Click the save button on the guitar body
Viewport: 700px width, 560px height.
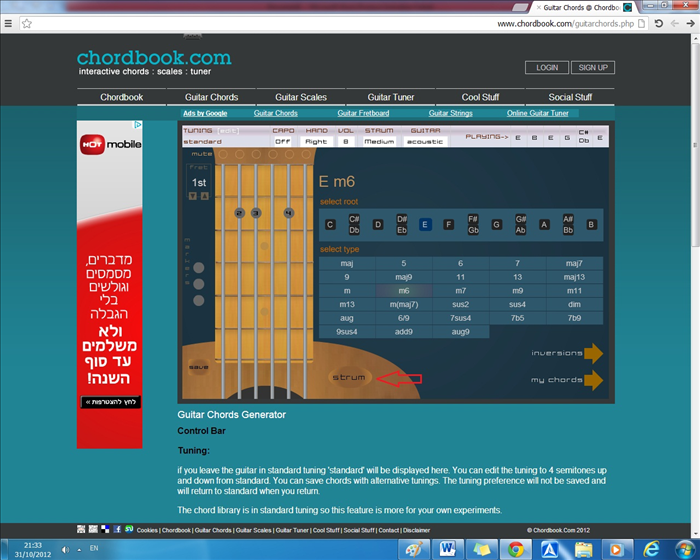point(199,367)
